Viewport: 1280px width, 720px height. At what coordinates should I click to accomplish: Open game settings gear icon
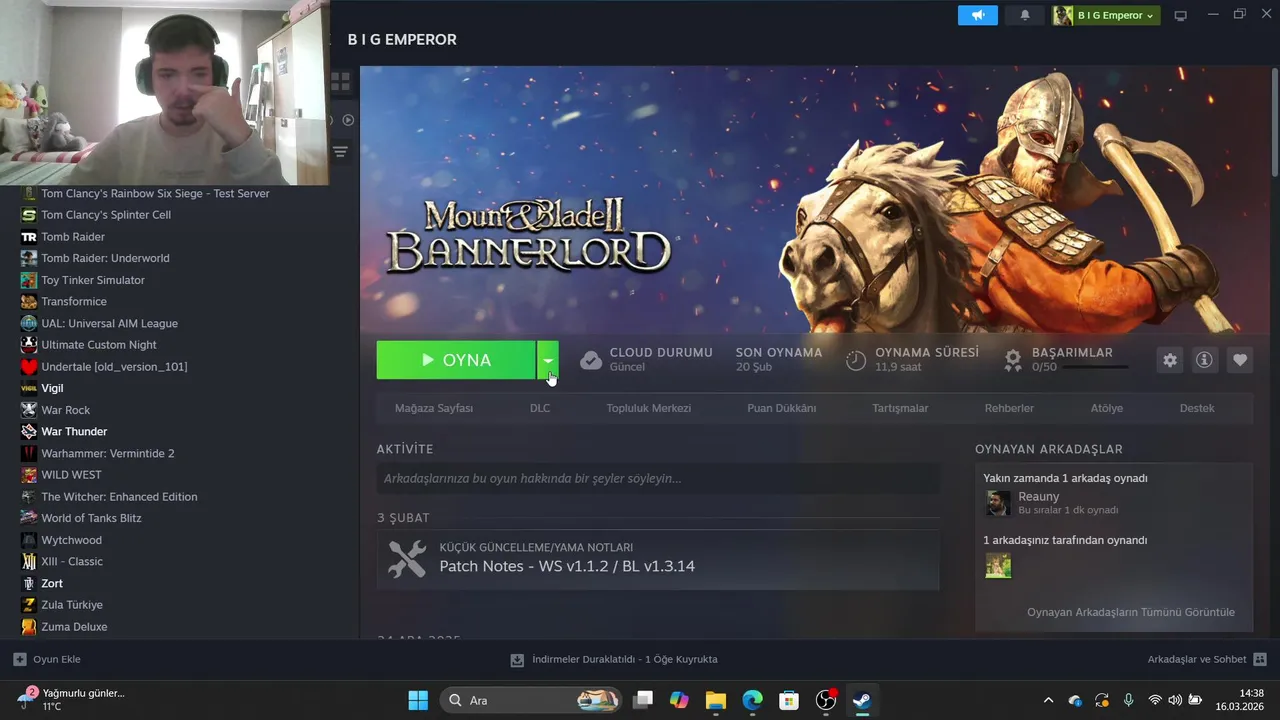click(x=1170, y=360)
